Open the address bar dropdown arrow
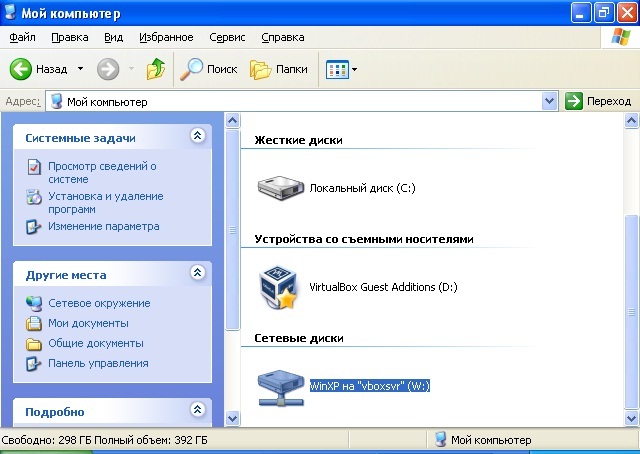The height and width of the screenshot is (454, 640). coord(549,101)
